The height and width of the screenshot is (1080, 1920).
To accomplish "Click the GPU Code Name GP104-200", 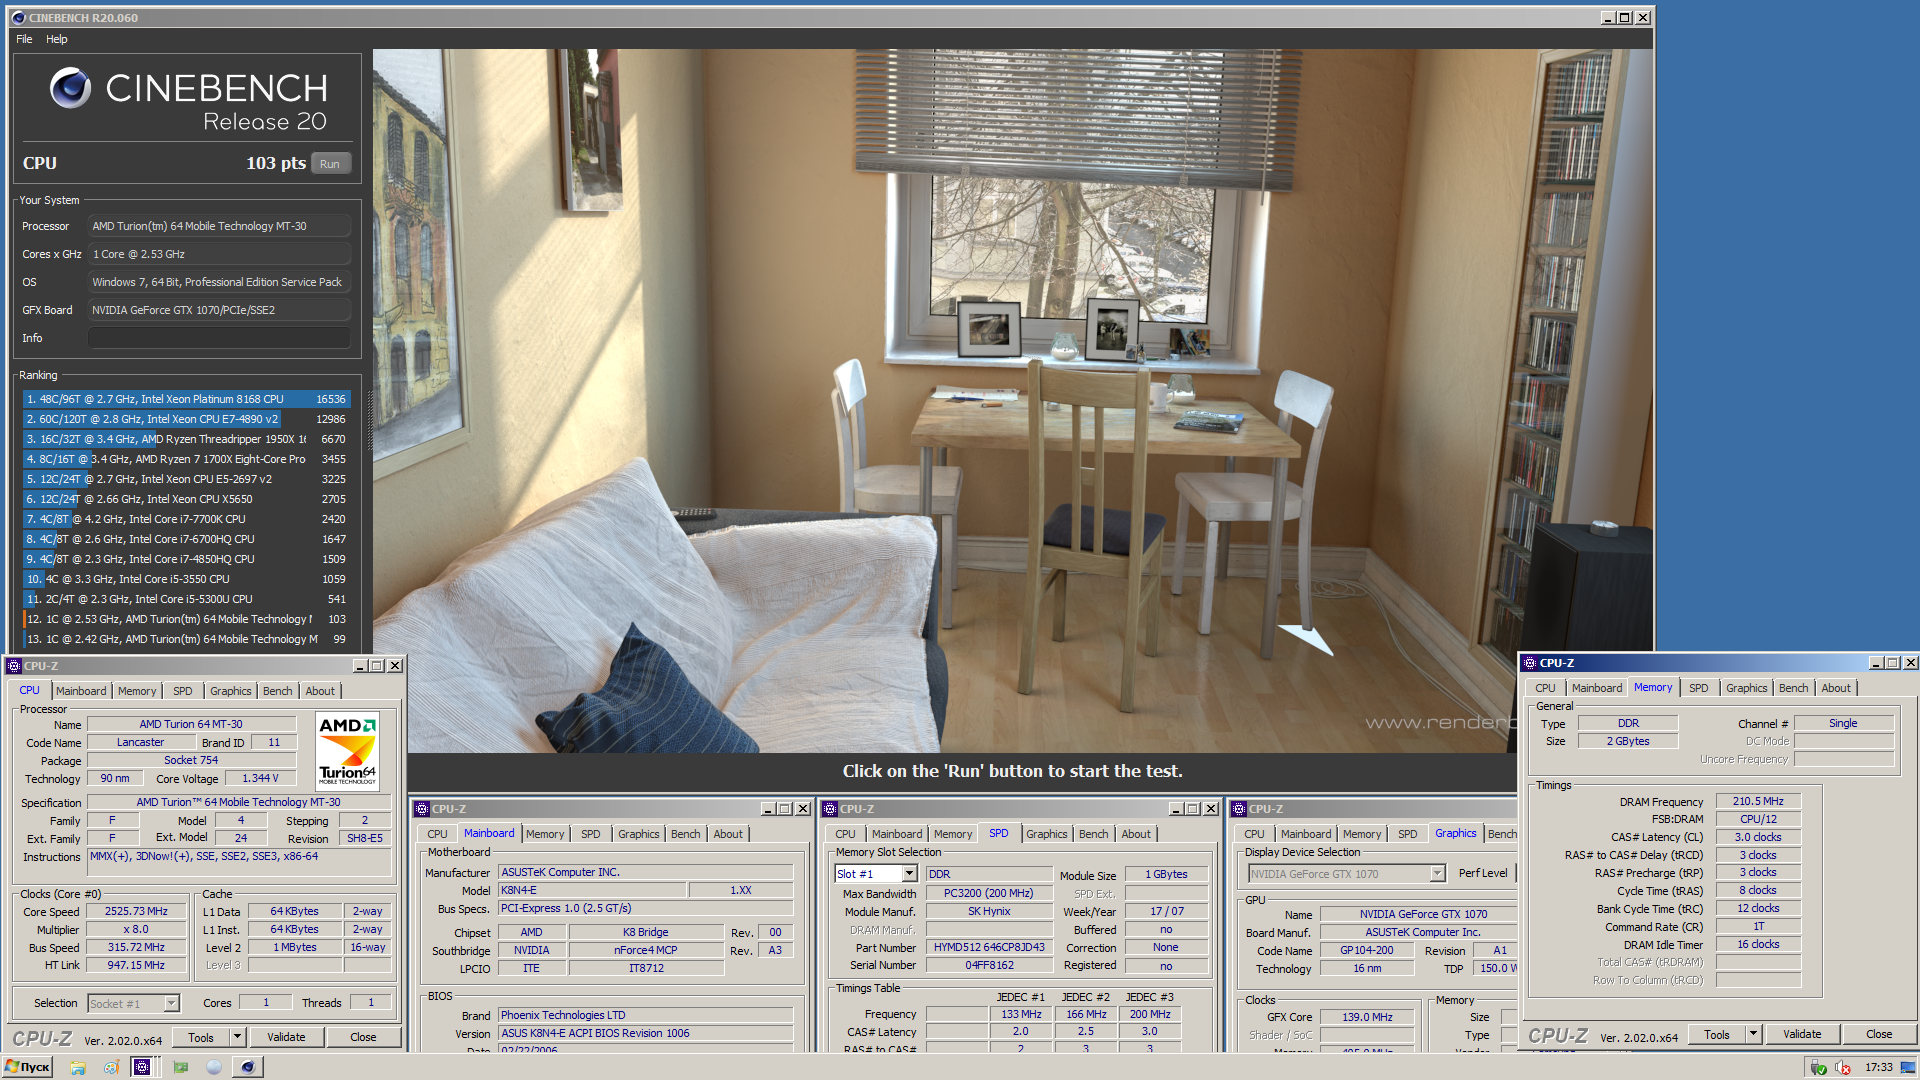I will 1366,950.
